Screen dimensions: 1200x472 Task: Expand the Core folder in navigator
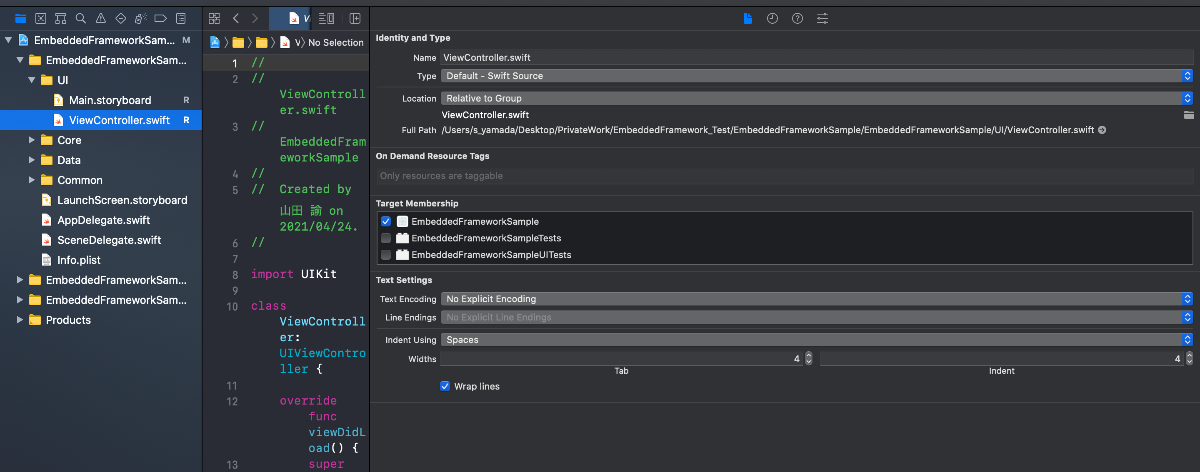pyautogui.click(x=33, y=140)
